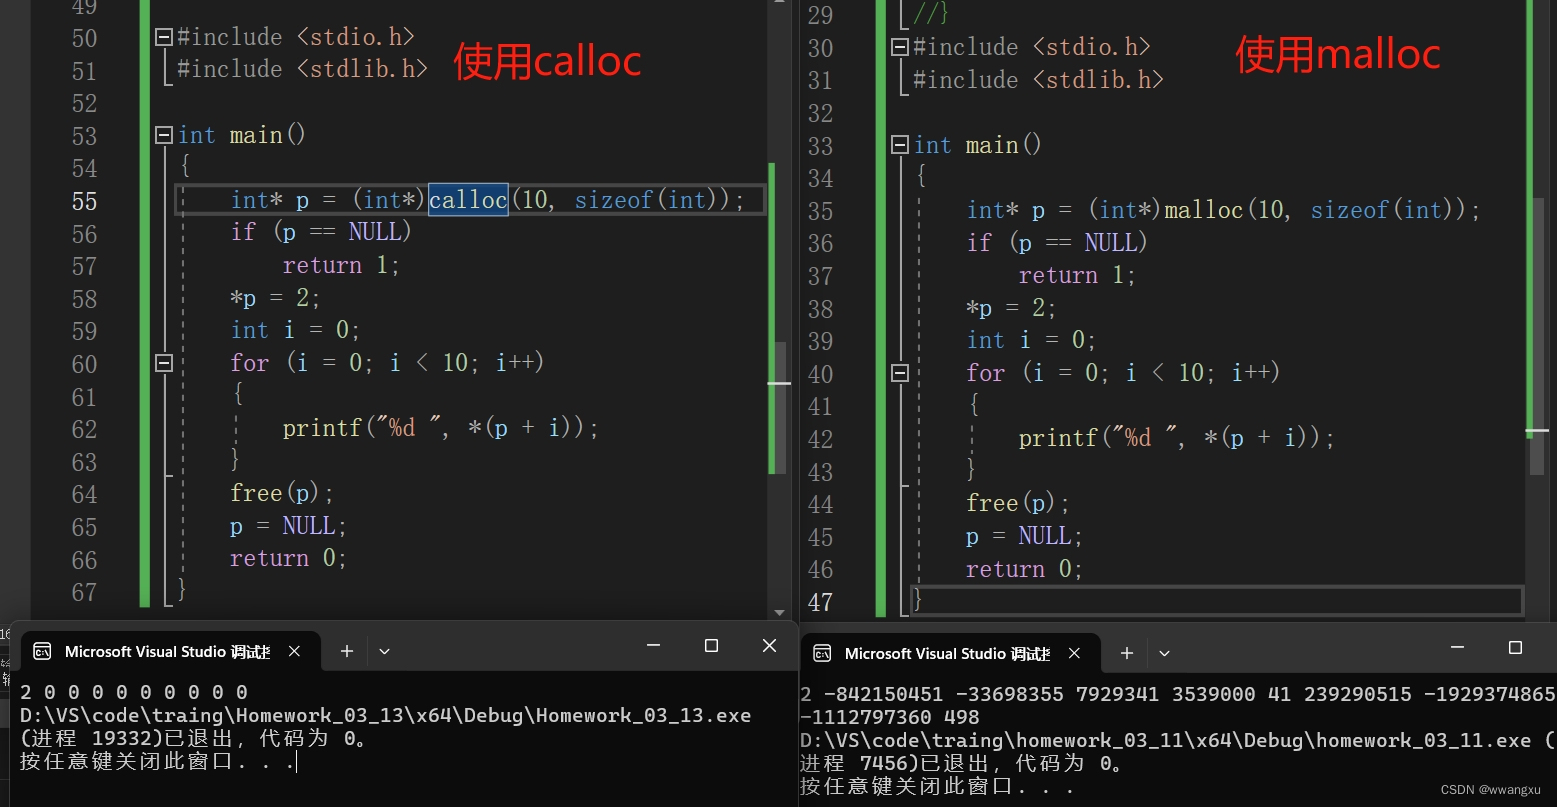Click '#include <stdlib.h>' on line 51
The width and height of the screenshot is (1557, 807).
point(303,69)
